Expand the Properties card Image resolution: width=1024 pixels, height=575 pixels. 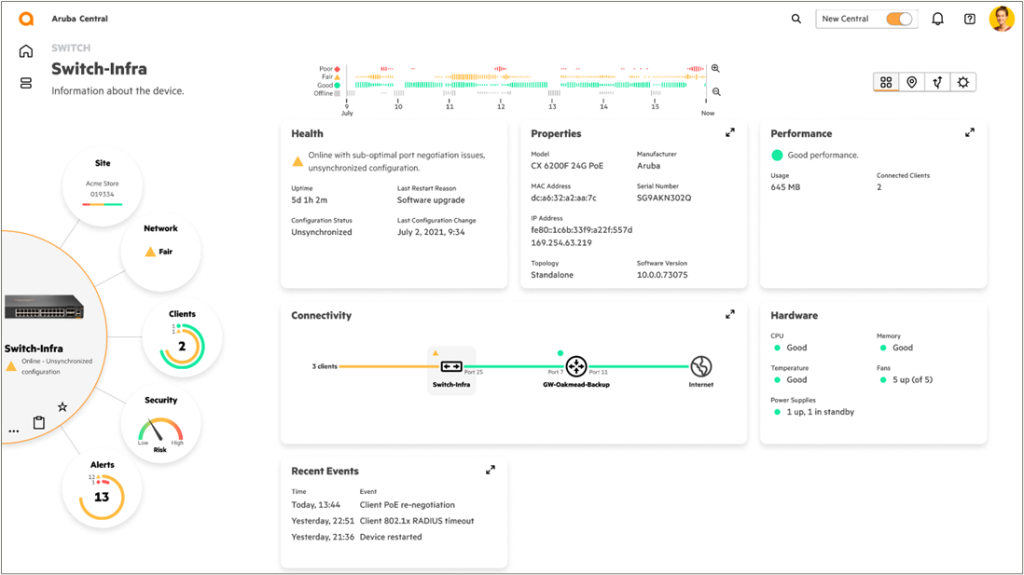[x=730, y=132]
